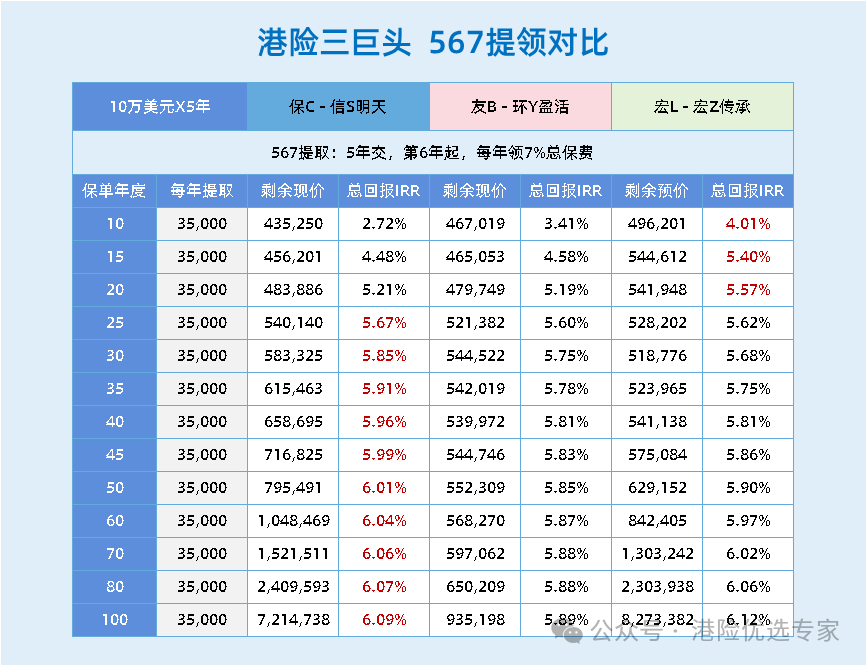Select policy year 100 row label

114,620
